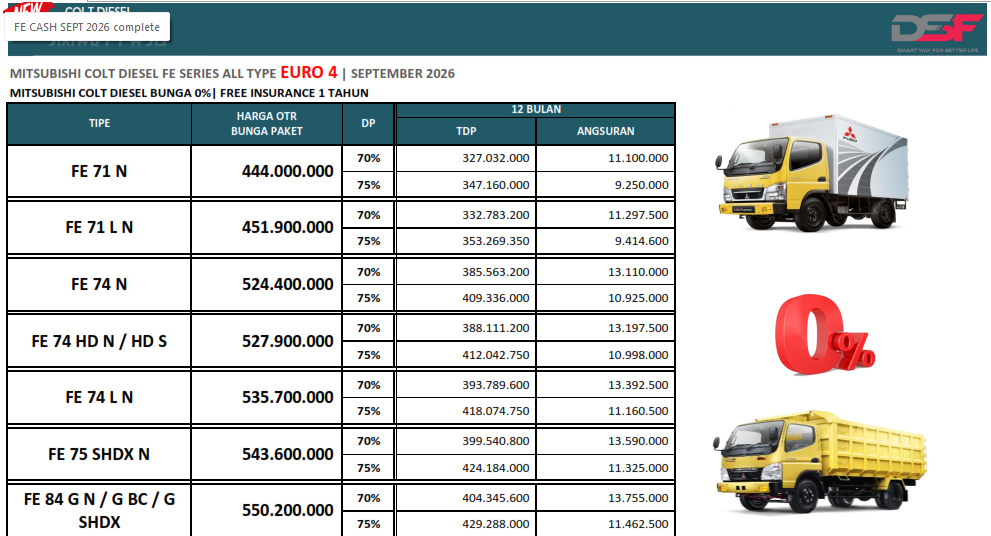
Task: Select price 543.600.000
Action: point(288,454)
